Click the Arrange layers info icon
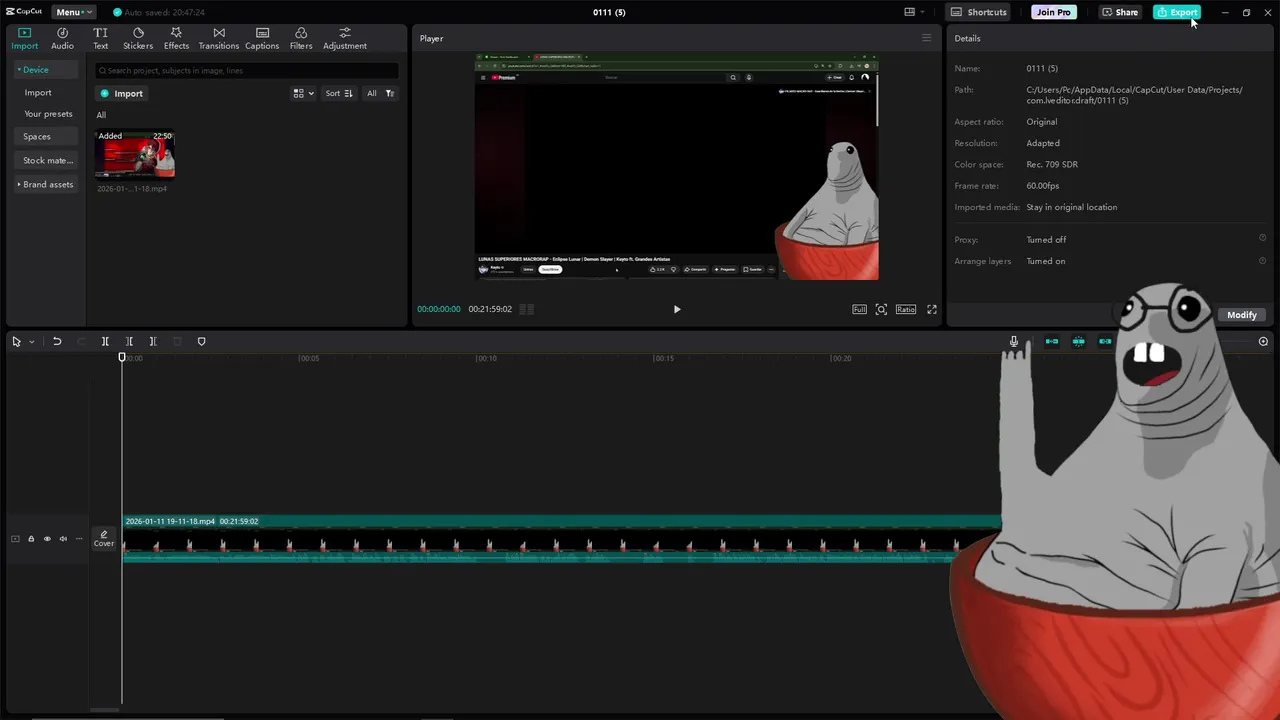The image size is (1280, 720). pos(1262,260)
